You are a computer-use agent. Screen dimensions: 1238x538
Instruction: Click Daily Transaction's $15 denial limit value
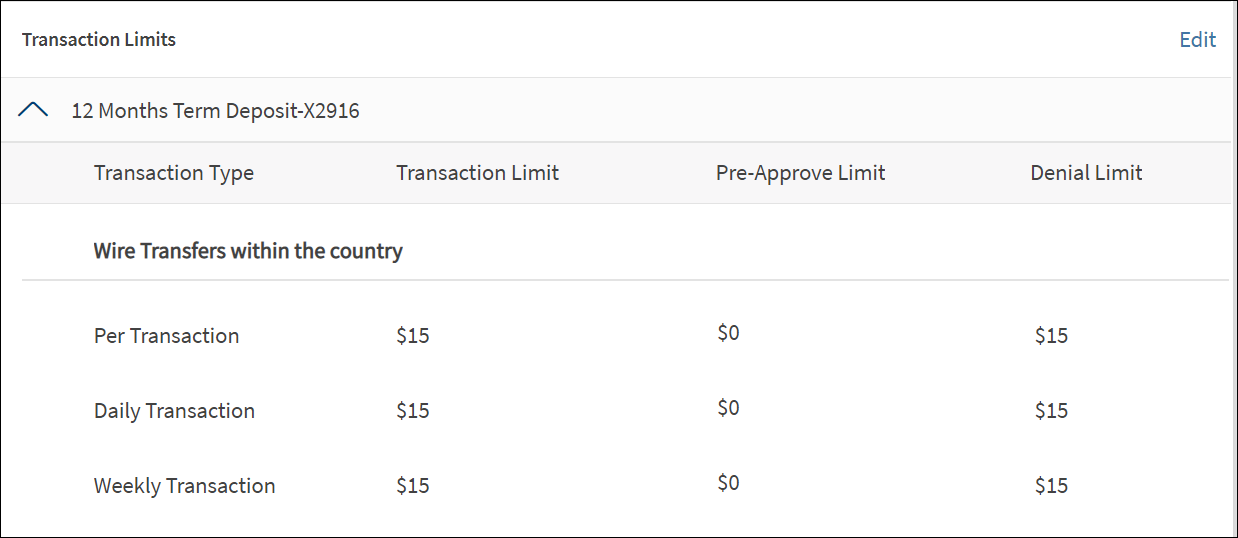(x=1051, y=411)
